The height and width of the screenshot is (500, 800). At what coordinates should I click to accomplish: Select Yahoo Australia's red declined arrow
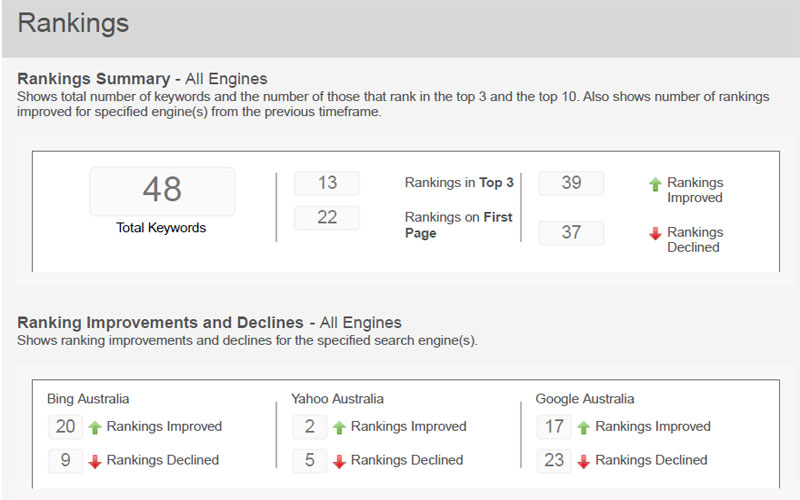[x=339, y=461]
